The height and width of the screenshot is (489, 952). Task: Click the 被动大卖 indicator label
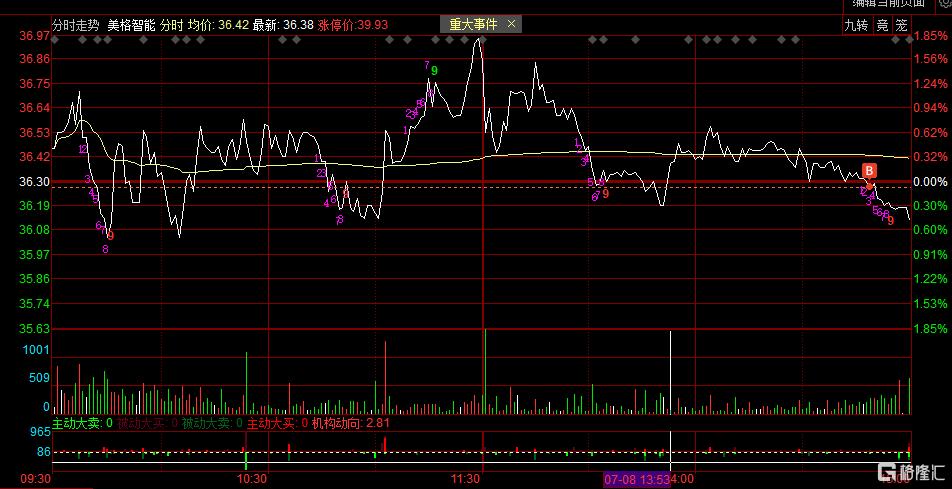point(212,423)
